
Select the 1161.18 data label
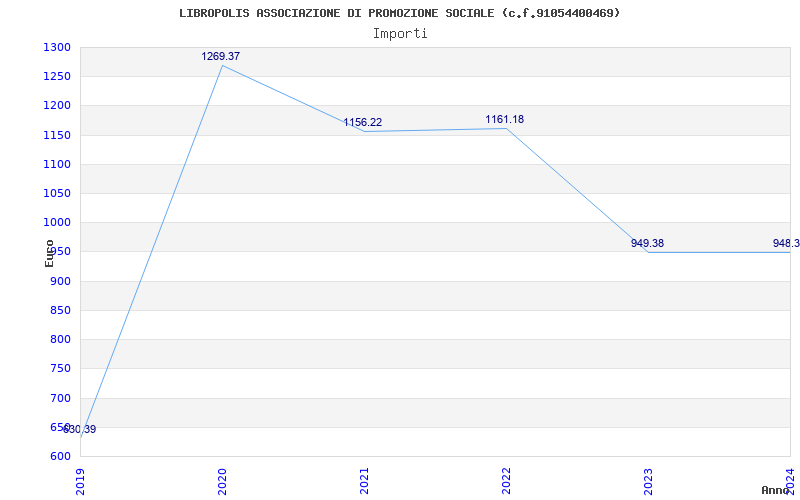point(505,119)
